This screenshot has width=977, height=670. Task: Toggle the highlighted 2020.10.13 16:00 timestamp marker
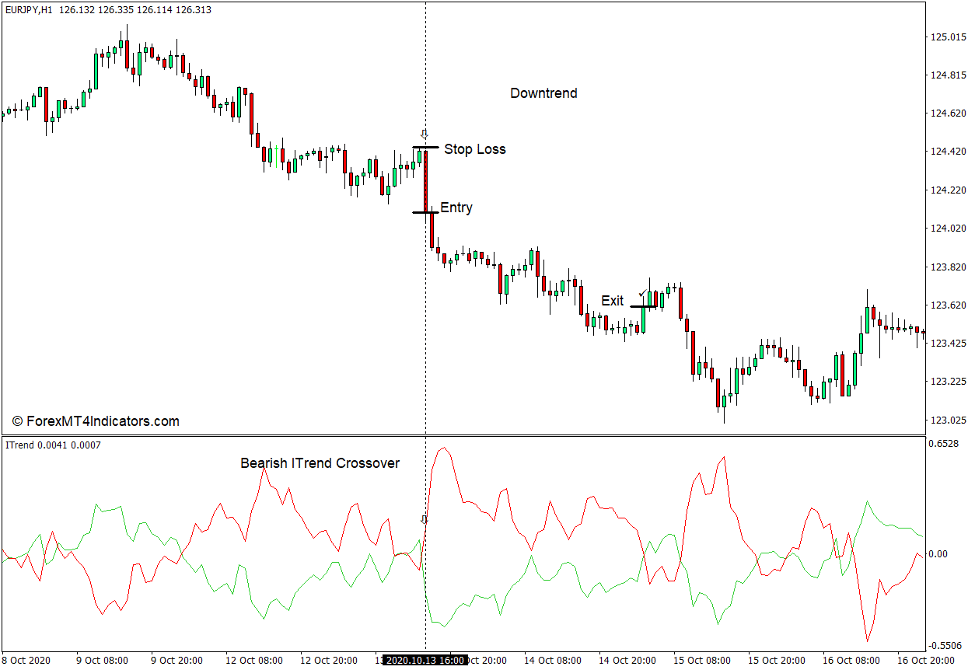[425, 659]
